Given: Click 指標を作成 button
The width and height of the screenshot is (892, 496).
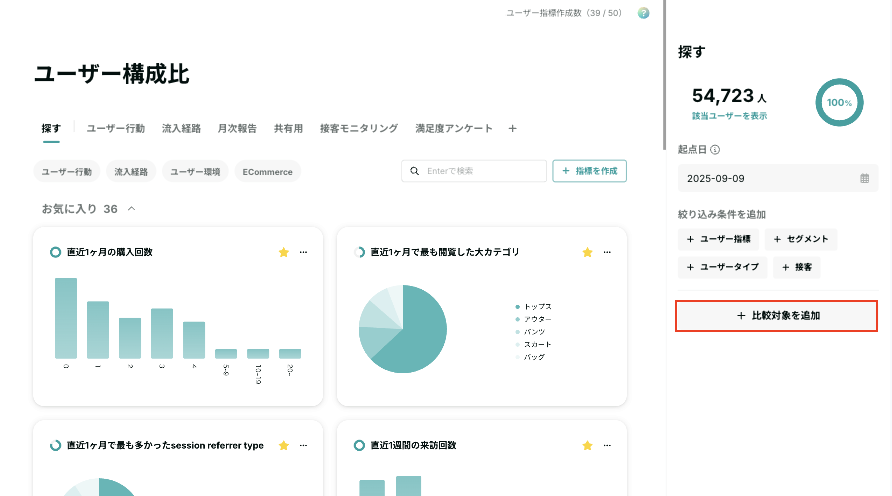Looking at the screenshot, I should click(x=589, y=171).
